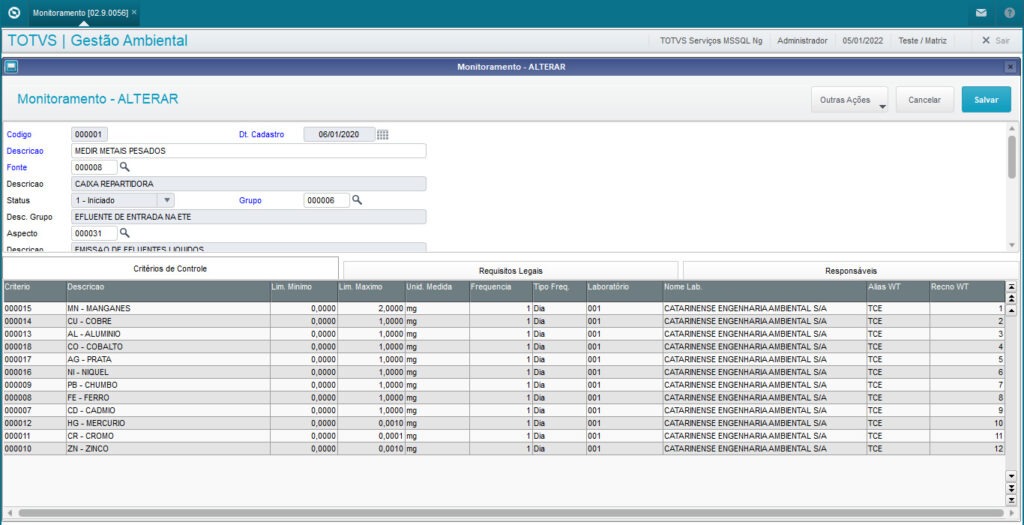1024x525 pixels.
Task: Open the calendar picker beside Dt. Cadastro
Action: tap(383, 135)
